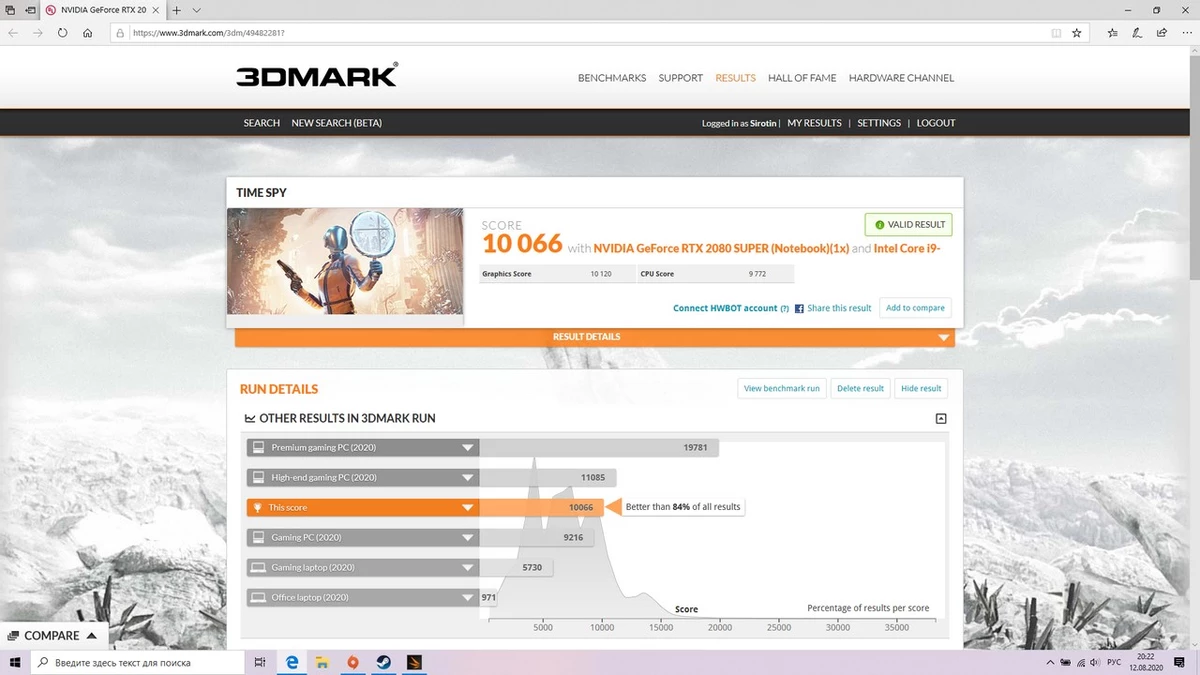Image resolution: width=1200 pixels, height=675 pixels.
Task: Open the BENCHMARKS menu
Action: [x=612, y=78]
